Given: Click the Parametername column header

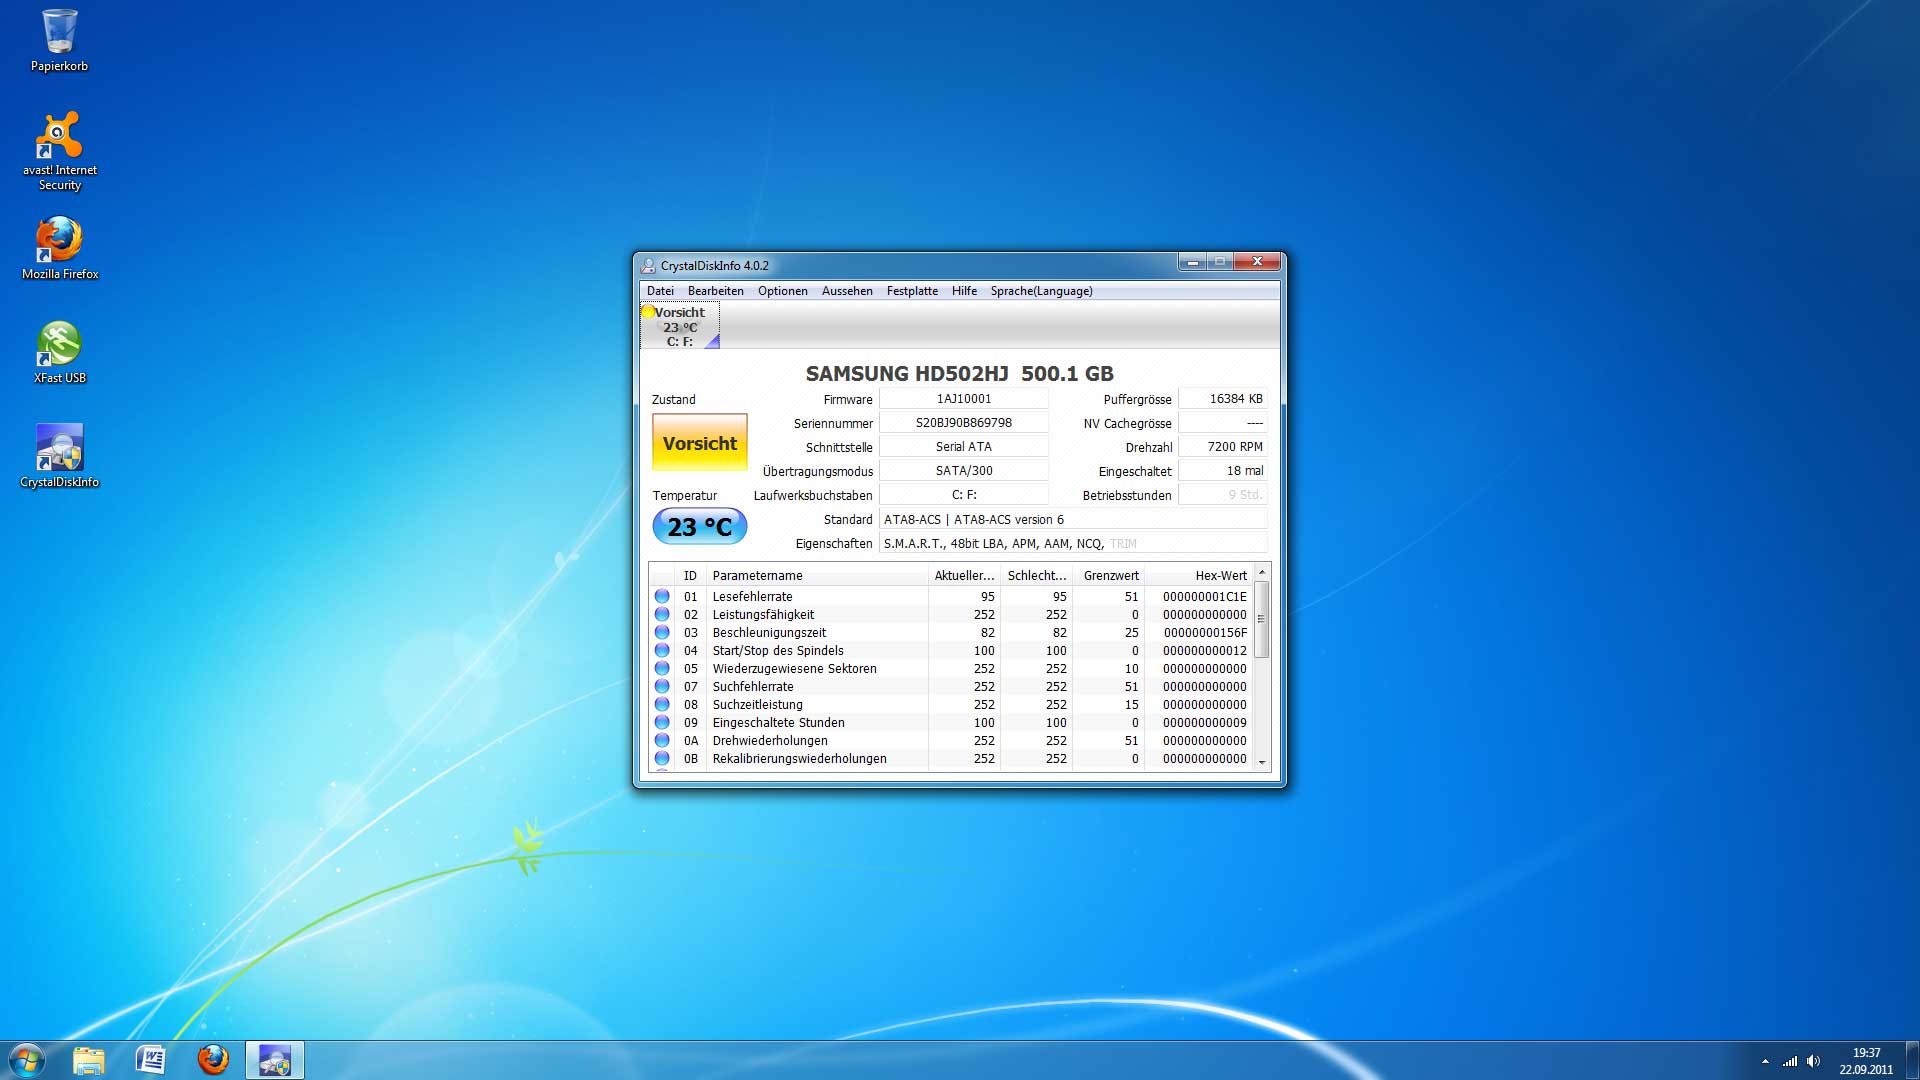Looking at the screenshot, I should tap(817, 576).
